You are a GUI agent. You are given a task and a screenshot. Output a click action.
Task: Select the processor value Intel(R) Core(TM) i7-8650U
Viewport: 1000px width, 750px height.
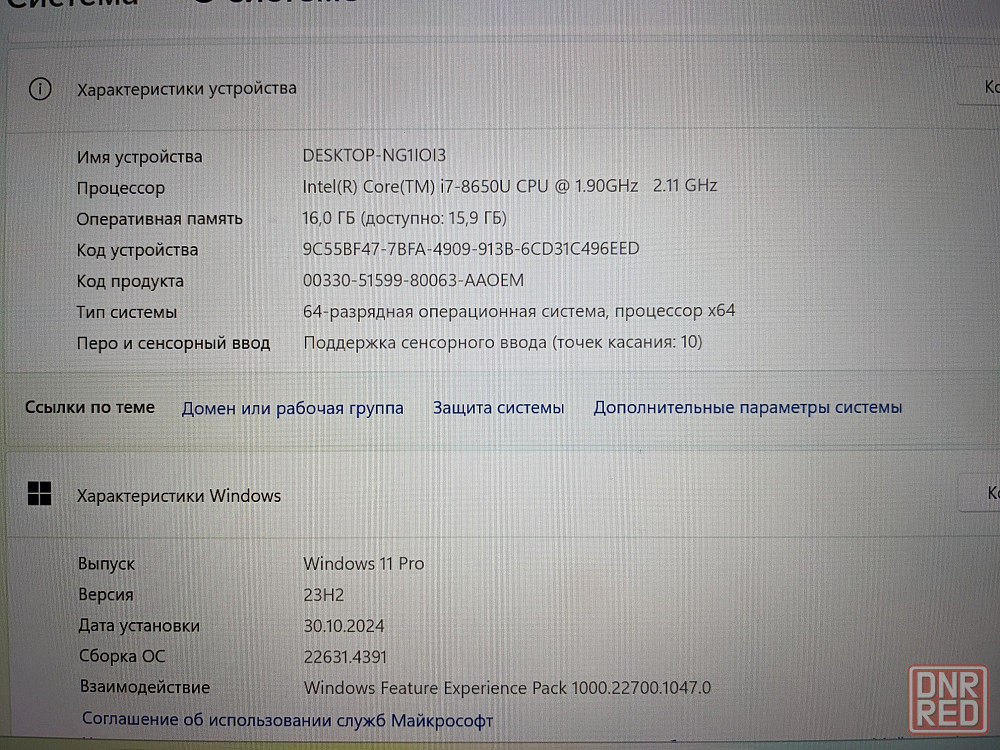510,186
